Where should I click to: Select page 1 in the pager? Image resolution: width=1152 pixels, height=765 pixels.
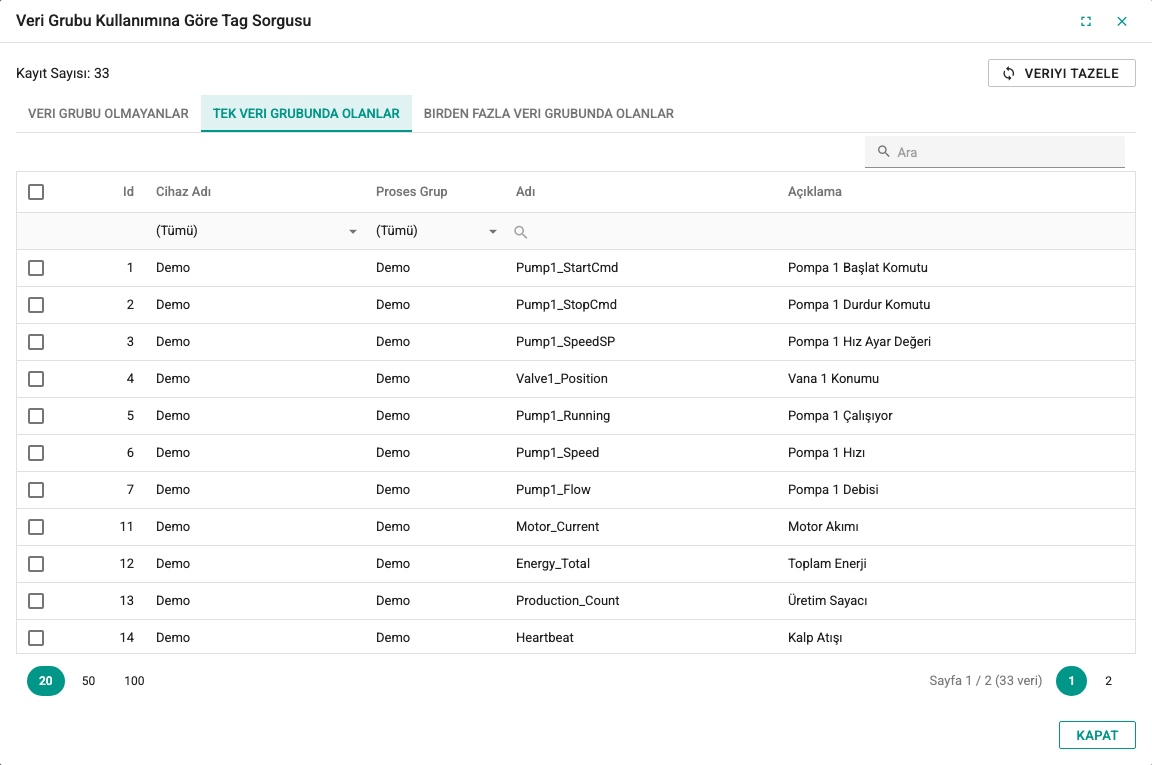tap(1071, 681)
